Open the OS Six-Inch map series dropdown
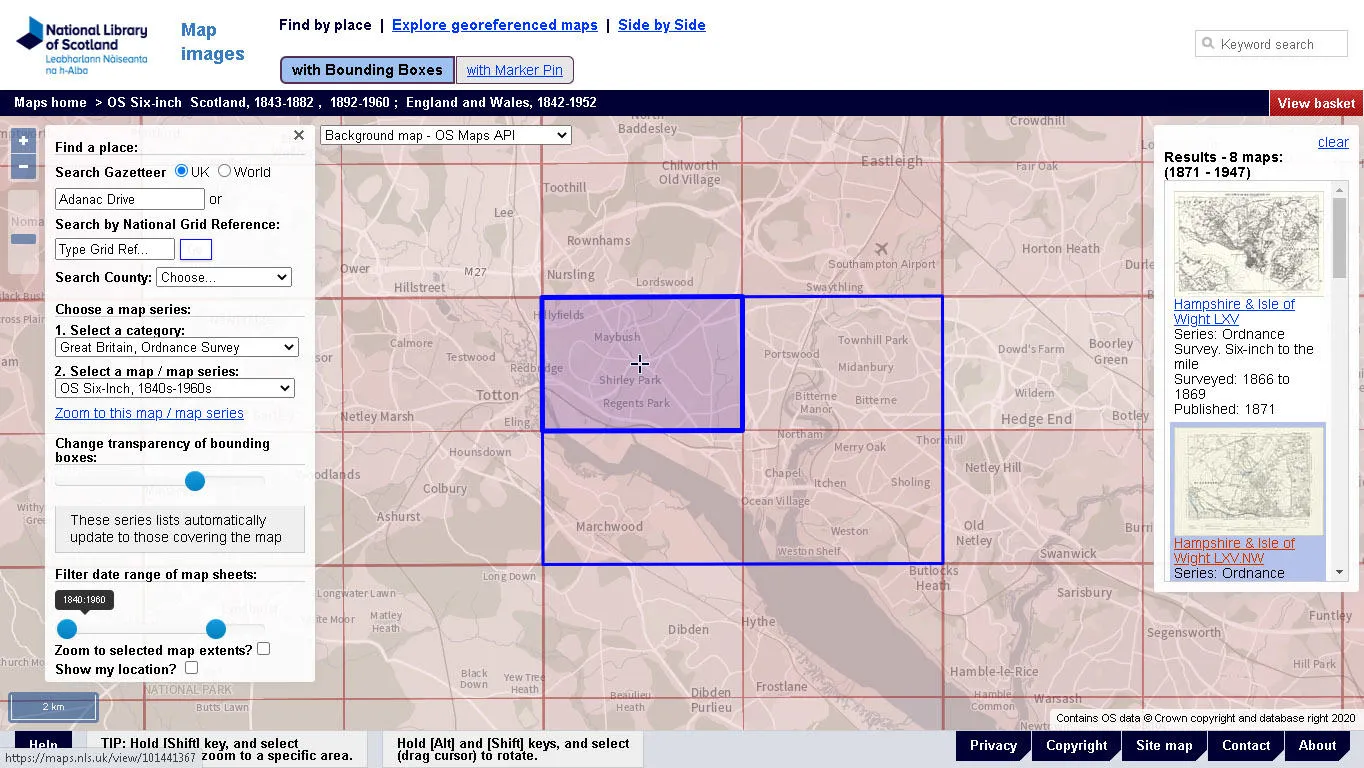 (x=174, y=388)
